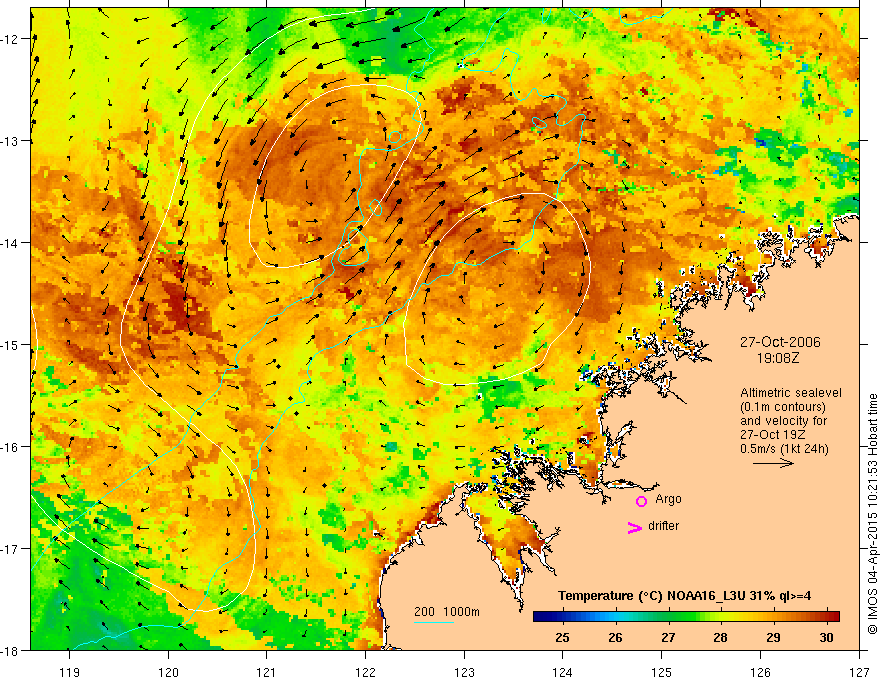
Task: Click the latitude label -18
Action: pyautogui.click(x=10, y=651)
